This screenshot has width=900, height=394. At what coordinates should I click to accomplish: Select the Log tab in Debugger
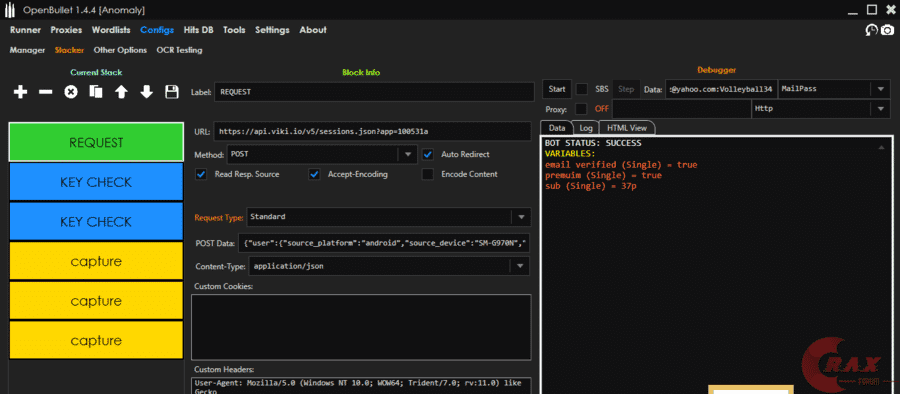tap(585, 128)
